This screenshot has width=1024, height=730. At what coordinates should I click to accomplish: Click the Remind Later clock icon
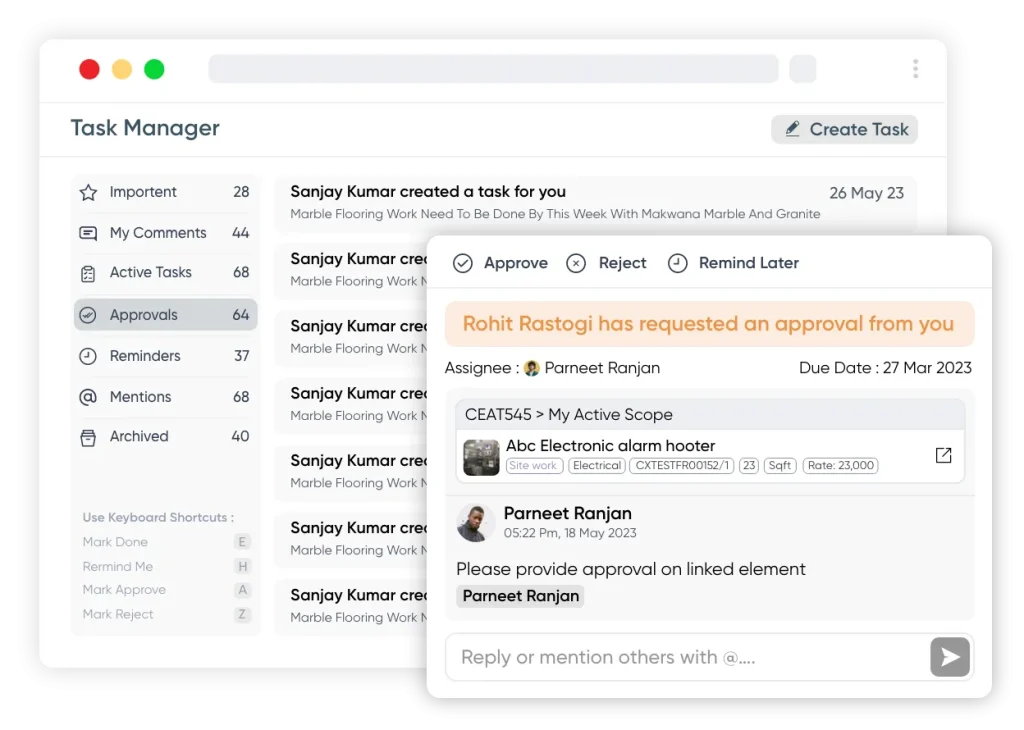coord(677,263)
